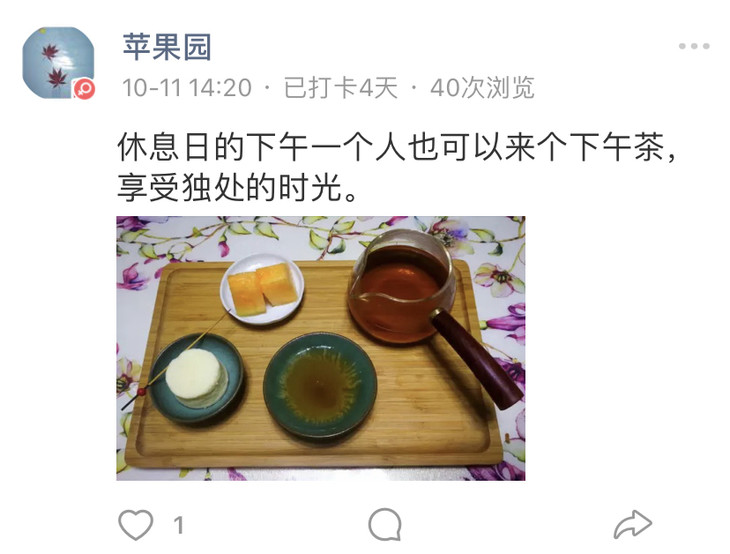This screenshot has height=554, width=730.
Task: Like the post with the heart icon
Action: tap(135, 525)
